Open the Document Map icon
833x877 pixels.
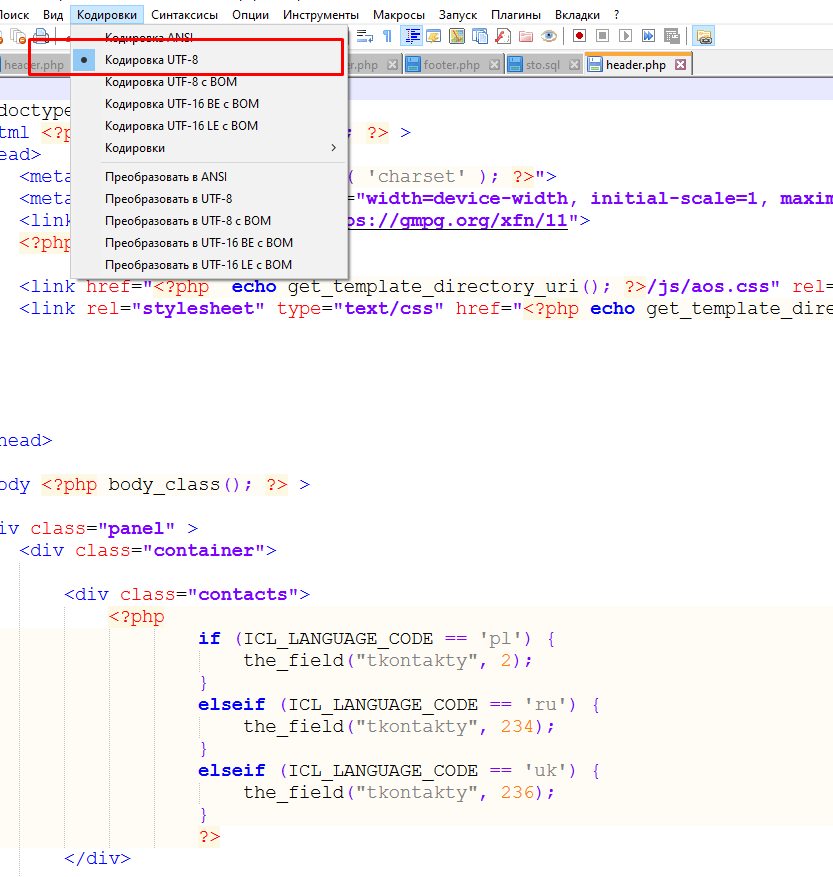(x=456, y=36)
